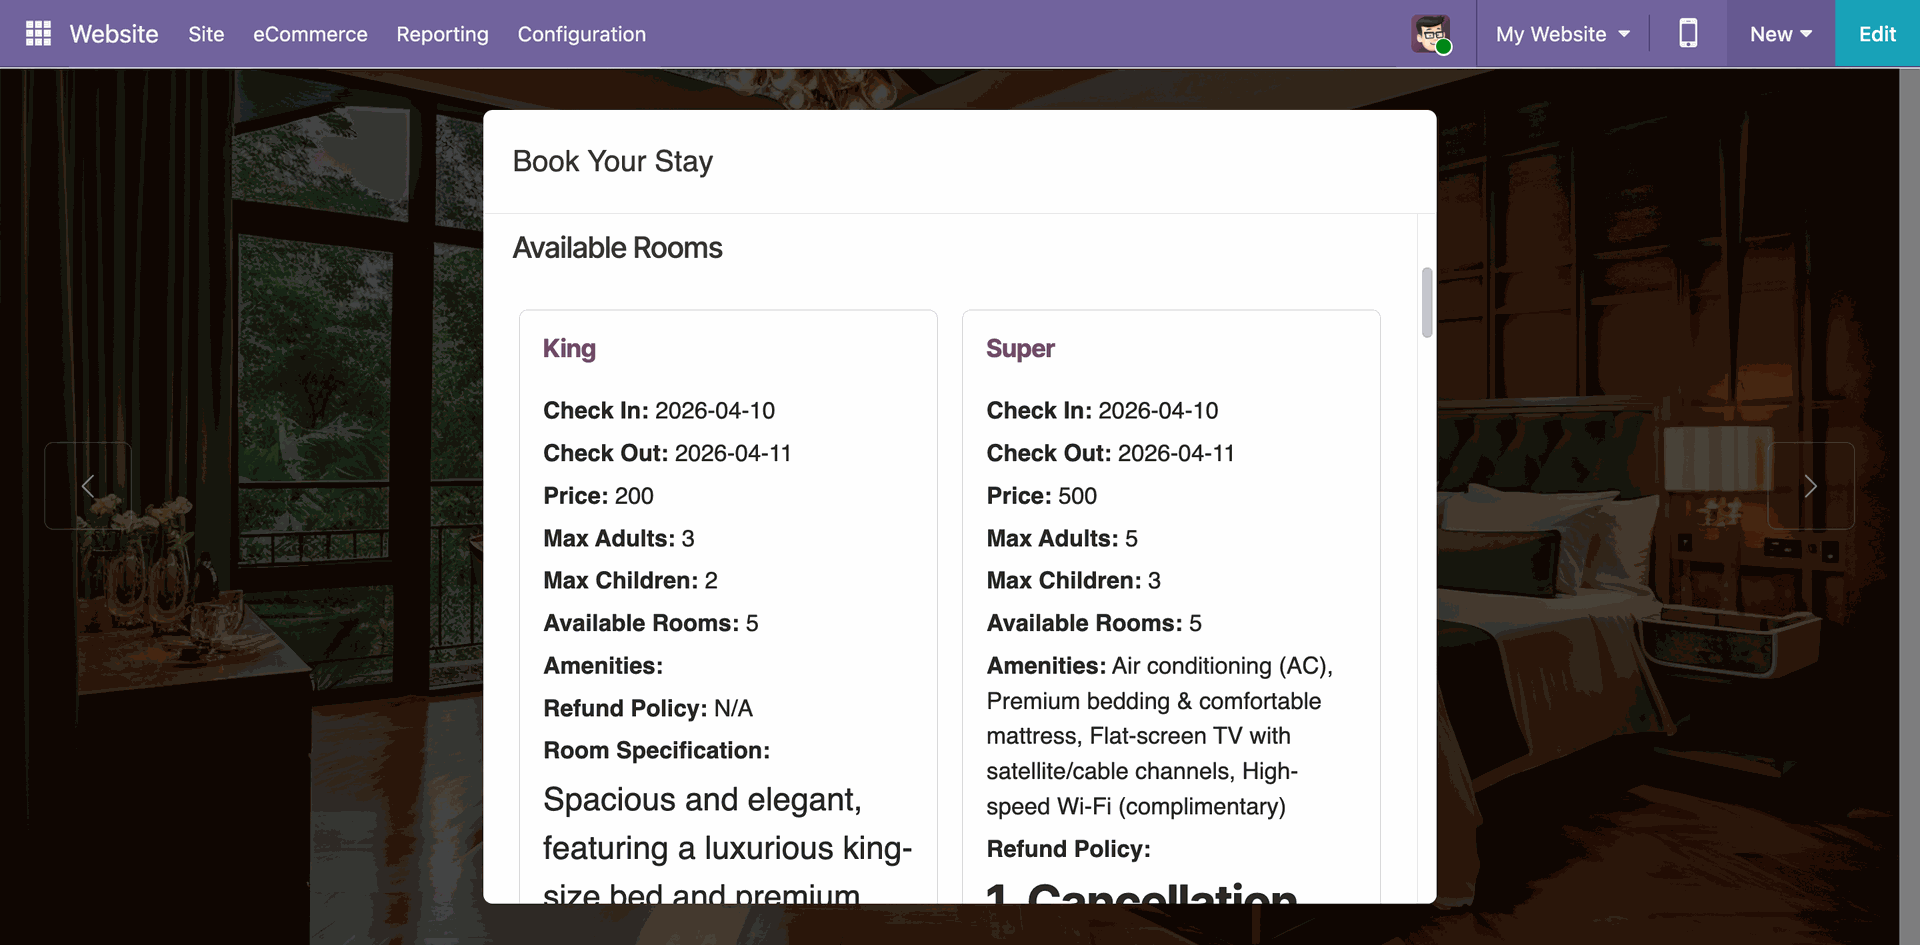Click Super's Available Rooms: 5 line
The image size is (1920, 945).
pos(1094,624)
